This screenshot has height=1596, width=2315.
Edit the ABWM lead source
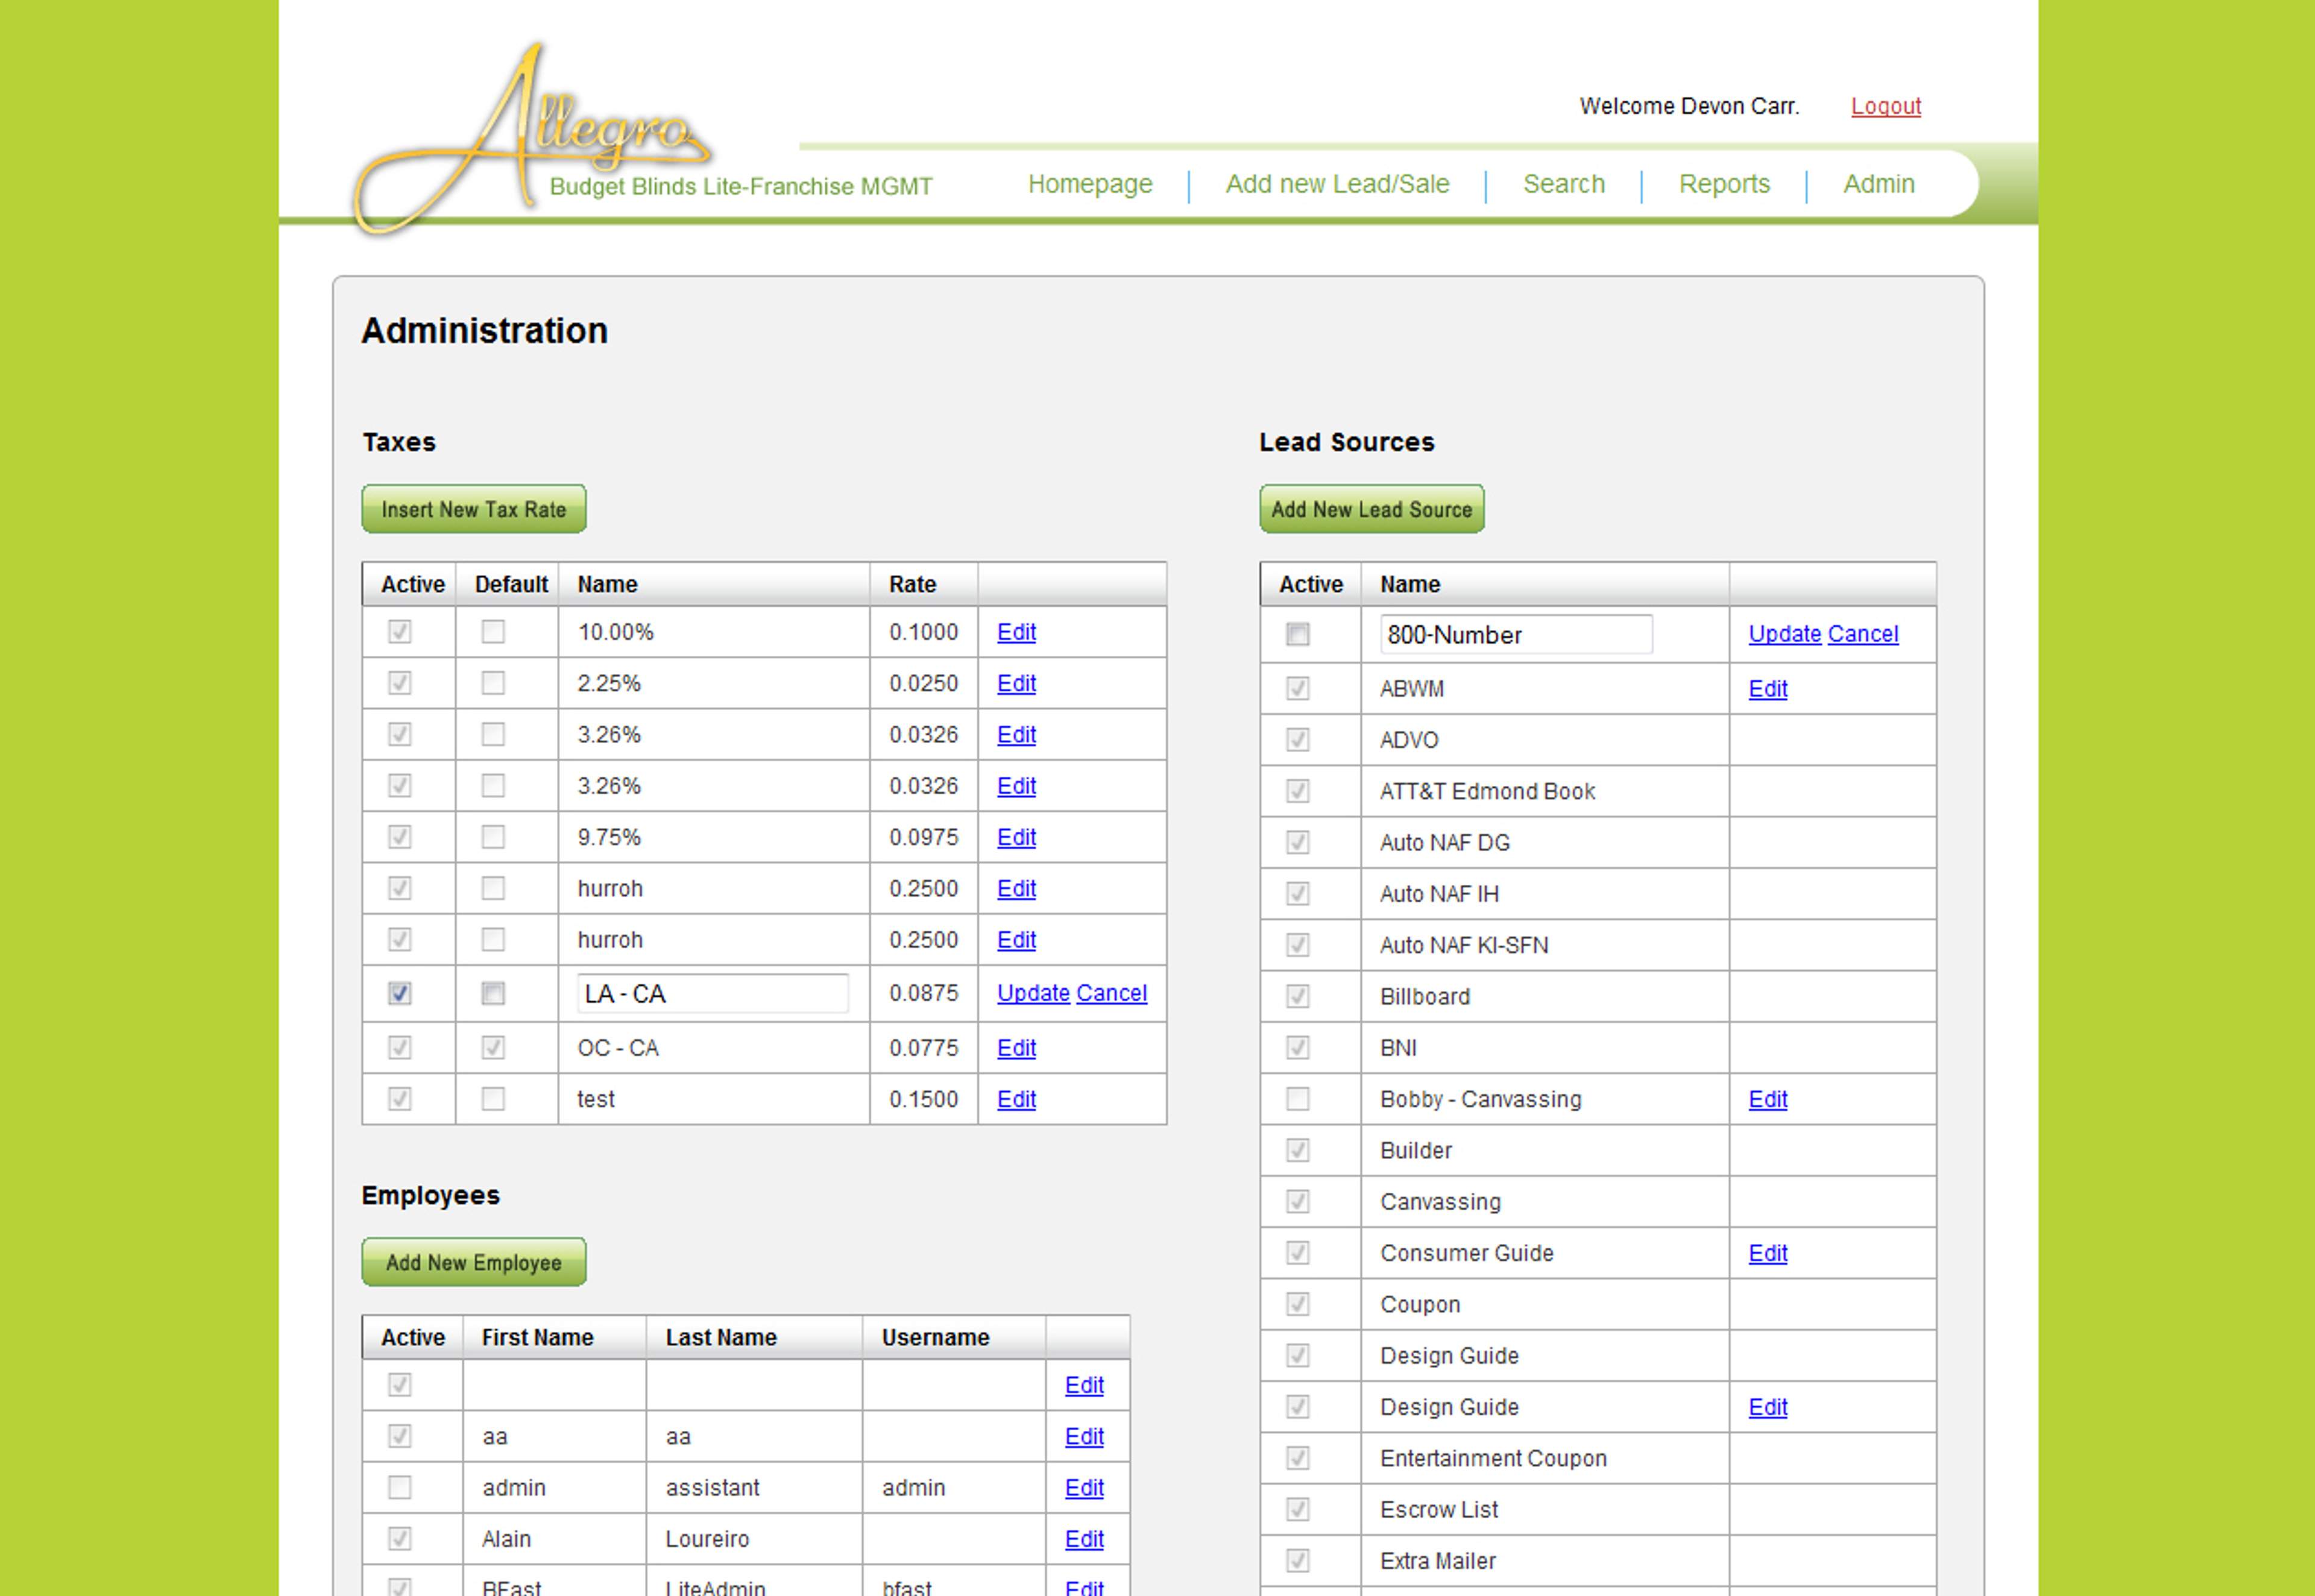1767,689
